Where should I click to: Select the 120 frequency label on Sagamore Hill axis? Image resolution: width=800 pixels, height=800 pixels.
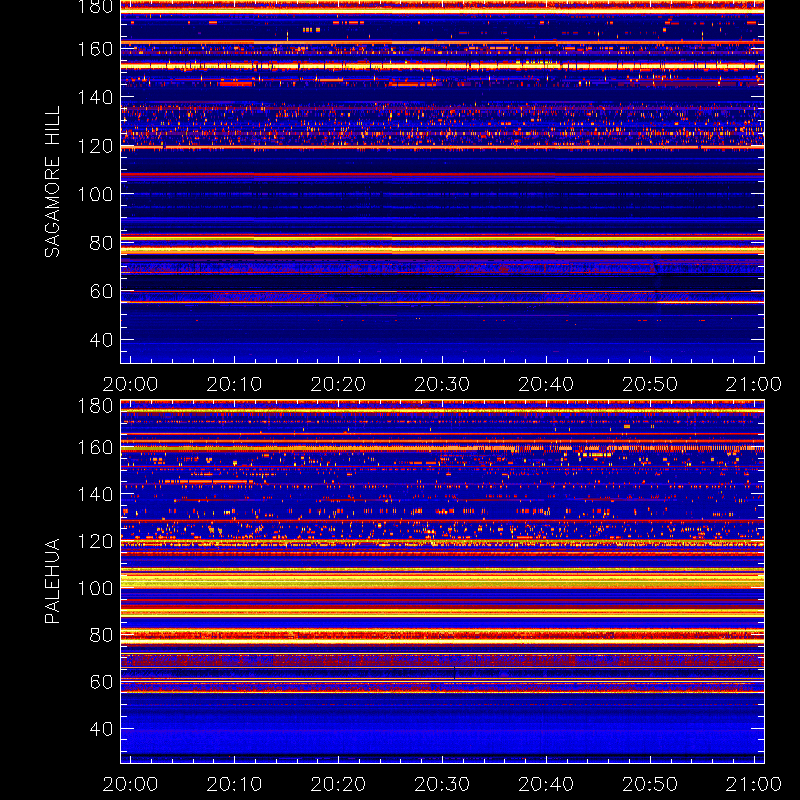pos(95,146)
